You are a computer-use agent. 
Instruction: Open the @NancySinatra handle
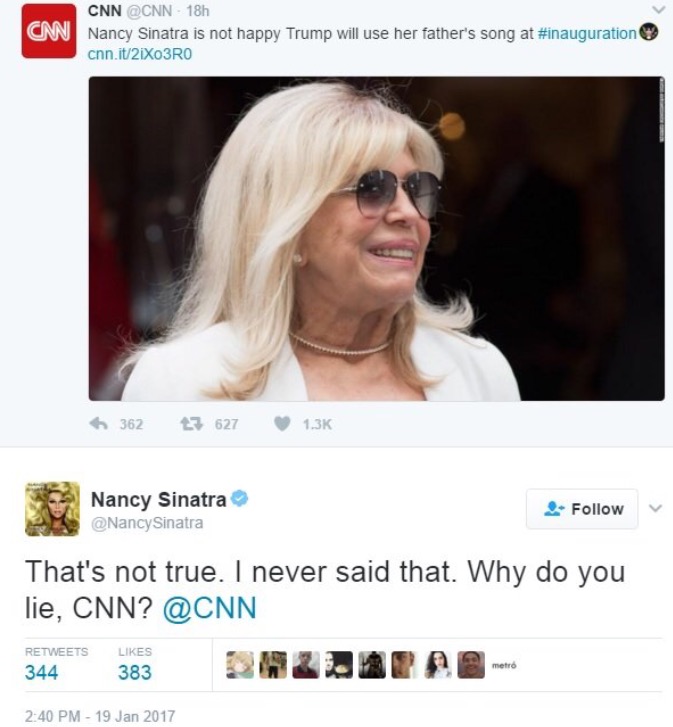click(147, 523)
